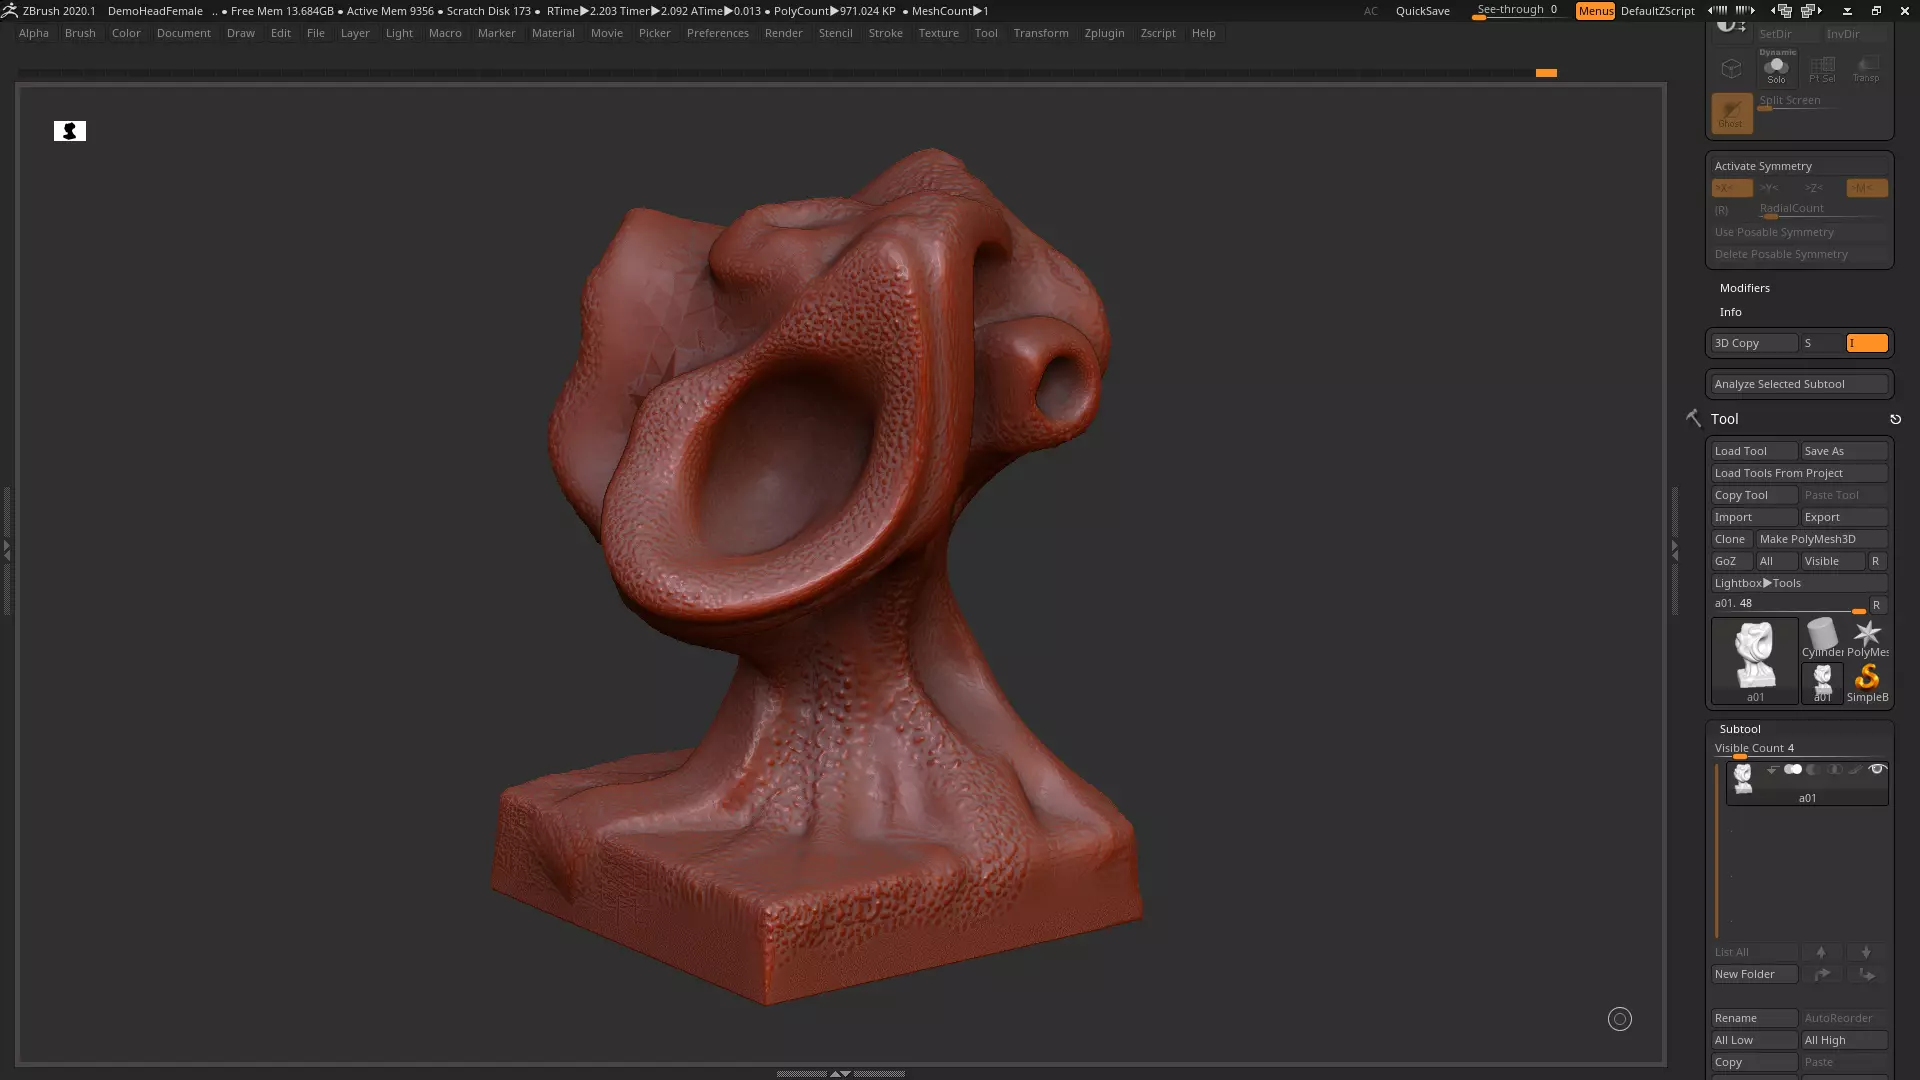The width and height of the screenshot is (1920, 1080).
Task: Toggle mirror M symmetry button
Action: (x=1866, y=188)
